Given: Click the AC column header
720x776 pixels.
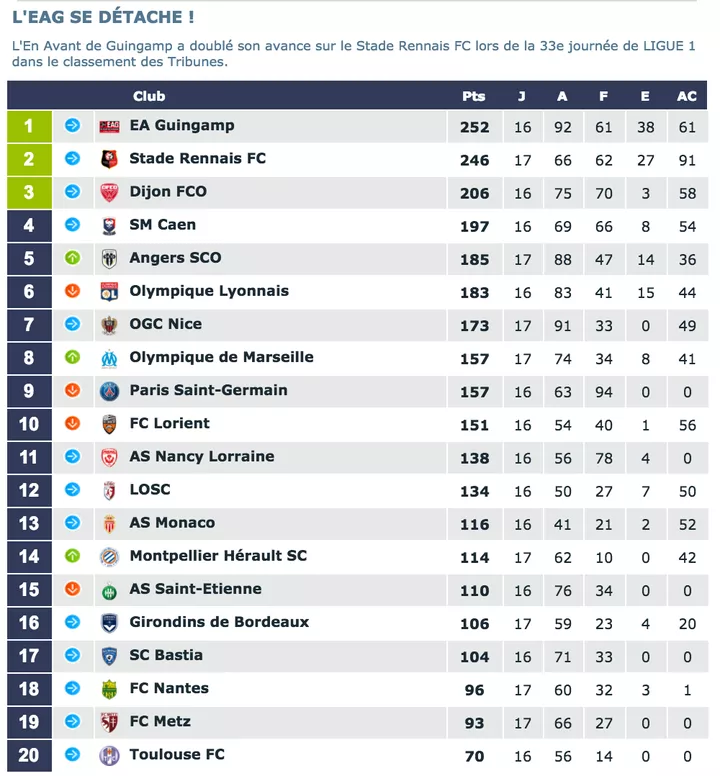Looking at the screenshot, I should coord(687,96).
